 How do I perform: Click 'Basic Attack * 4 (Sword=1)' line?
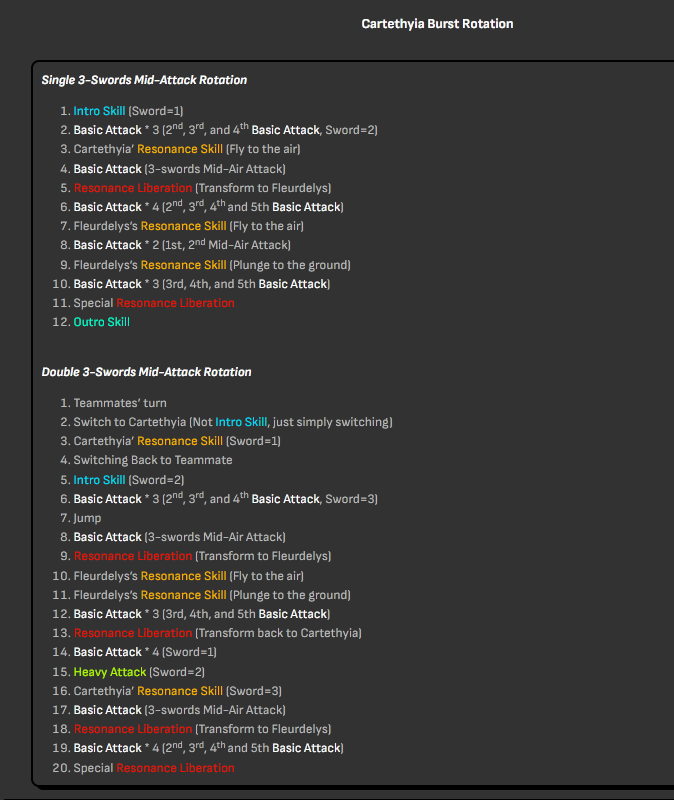pos(145,652)
